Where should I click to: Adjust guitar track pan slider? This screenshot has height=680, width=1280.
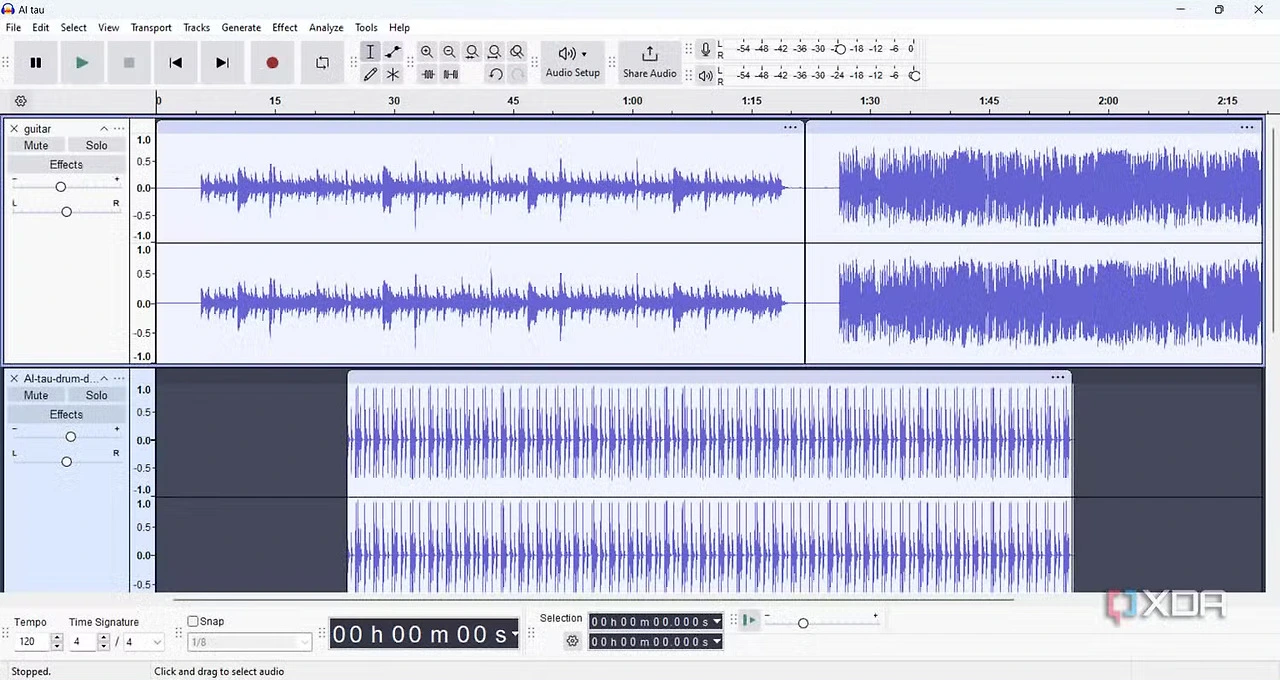(66, 212)
